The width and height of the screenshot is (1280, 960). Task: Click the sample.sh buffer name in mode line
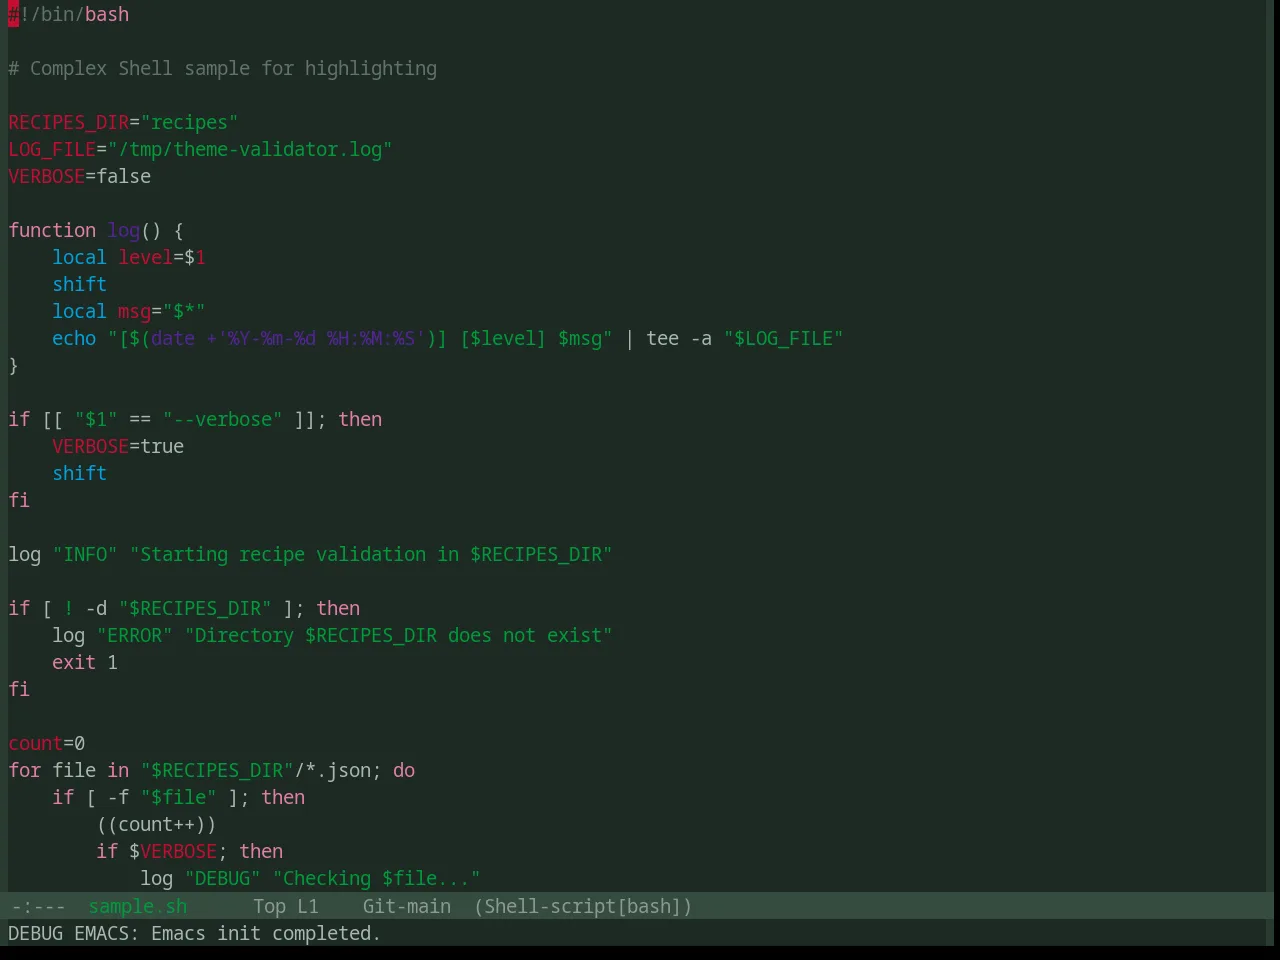(138, 906)
